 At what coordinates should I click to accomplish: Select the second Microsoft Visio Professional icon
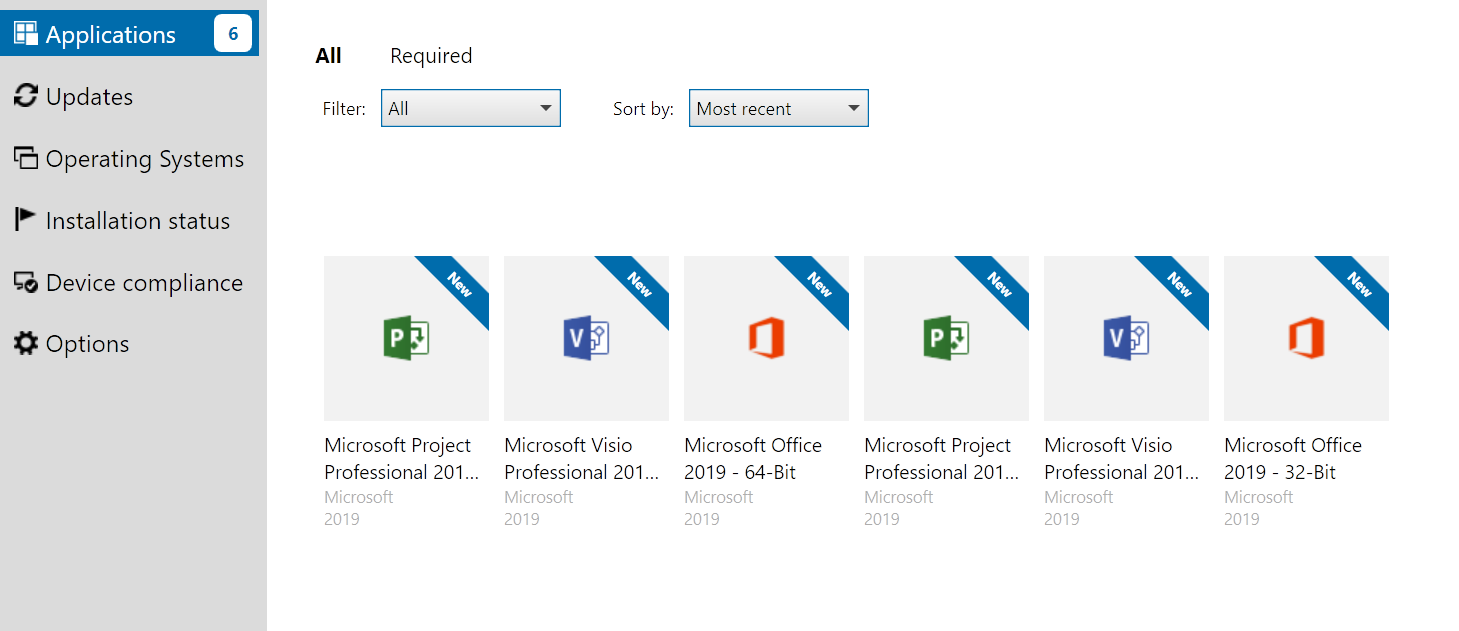(x=1126, y=338)
